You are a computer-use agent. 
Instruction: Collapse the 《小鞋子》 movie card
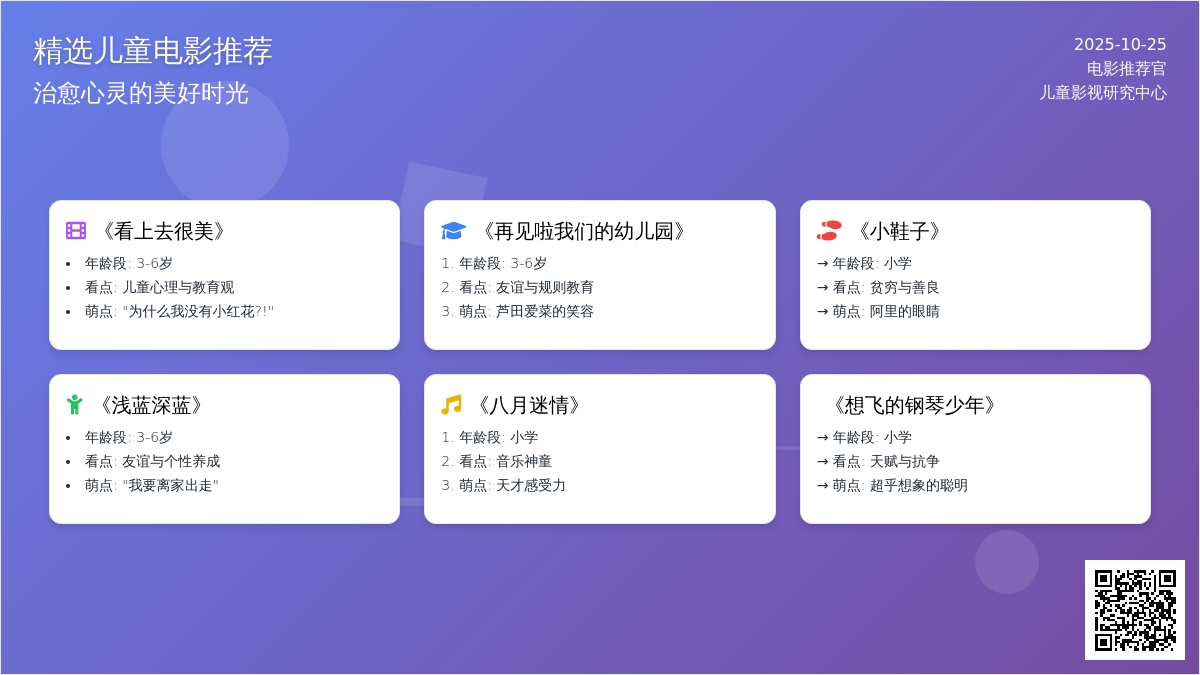click(975, 275)
